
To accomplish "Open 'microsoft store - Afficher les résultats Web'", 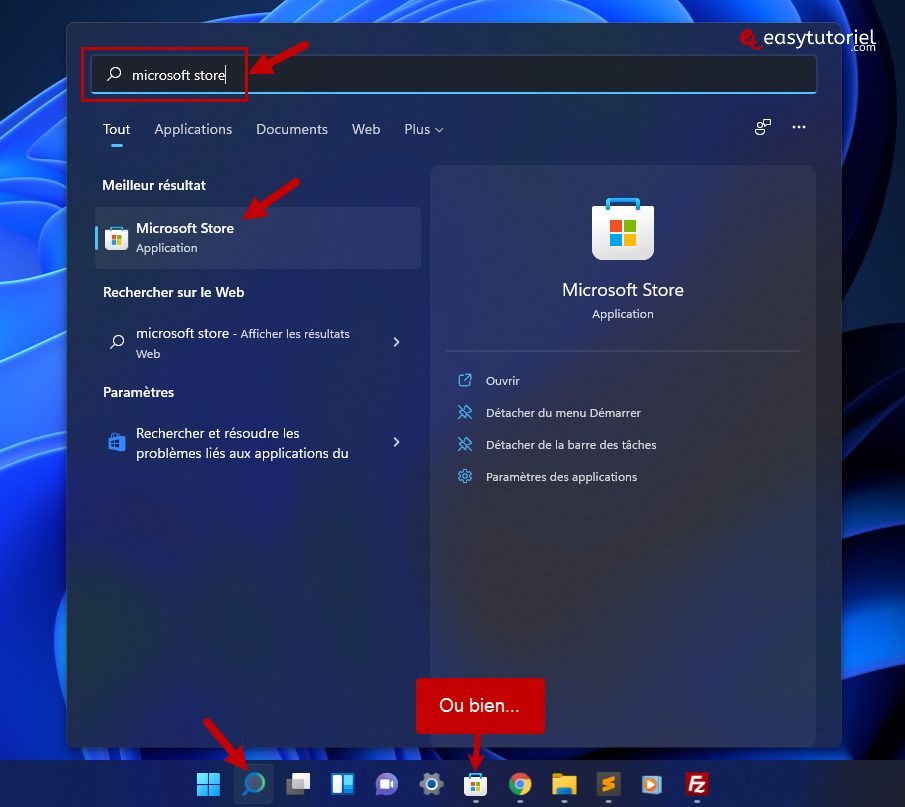I will click(x=258, y=343).
